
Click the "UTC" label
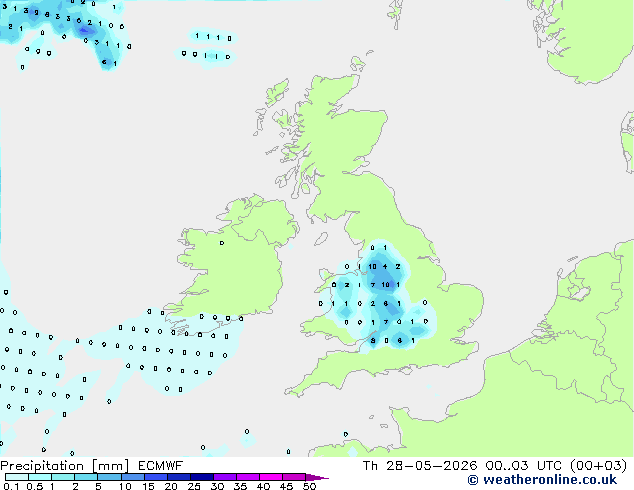click(549, 466)
